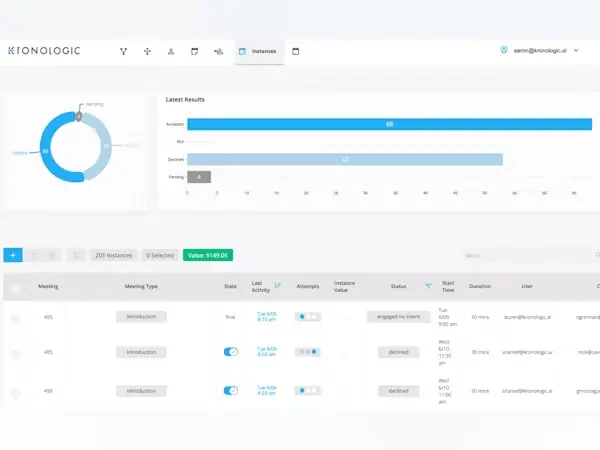
Task: Select the checkbox for meeting 495
Action: click(x=15, y=318)
